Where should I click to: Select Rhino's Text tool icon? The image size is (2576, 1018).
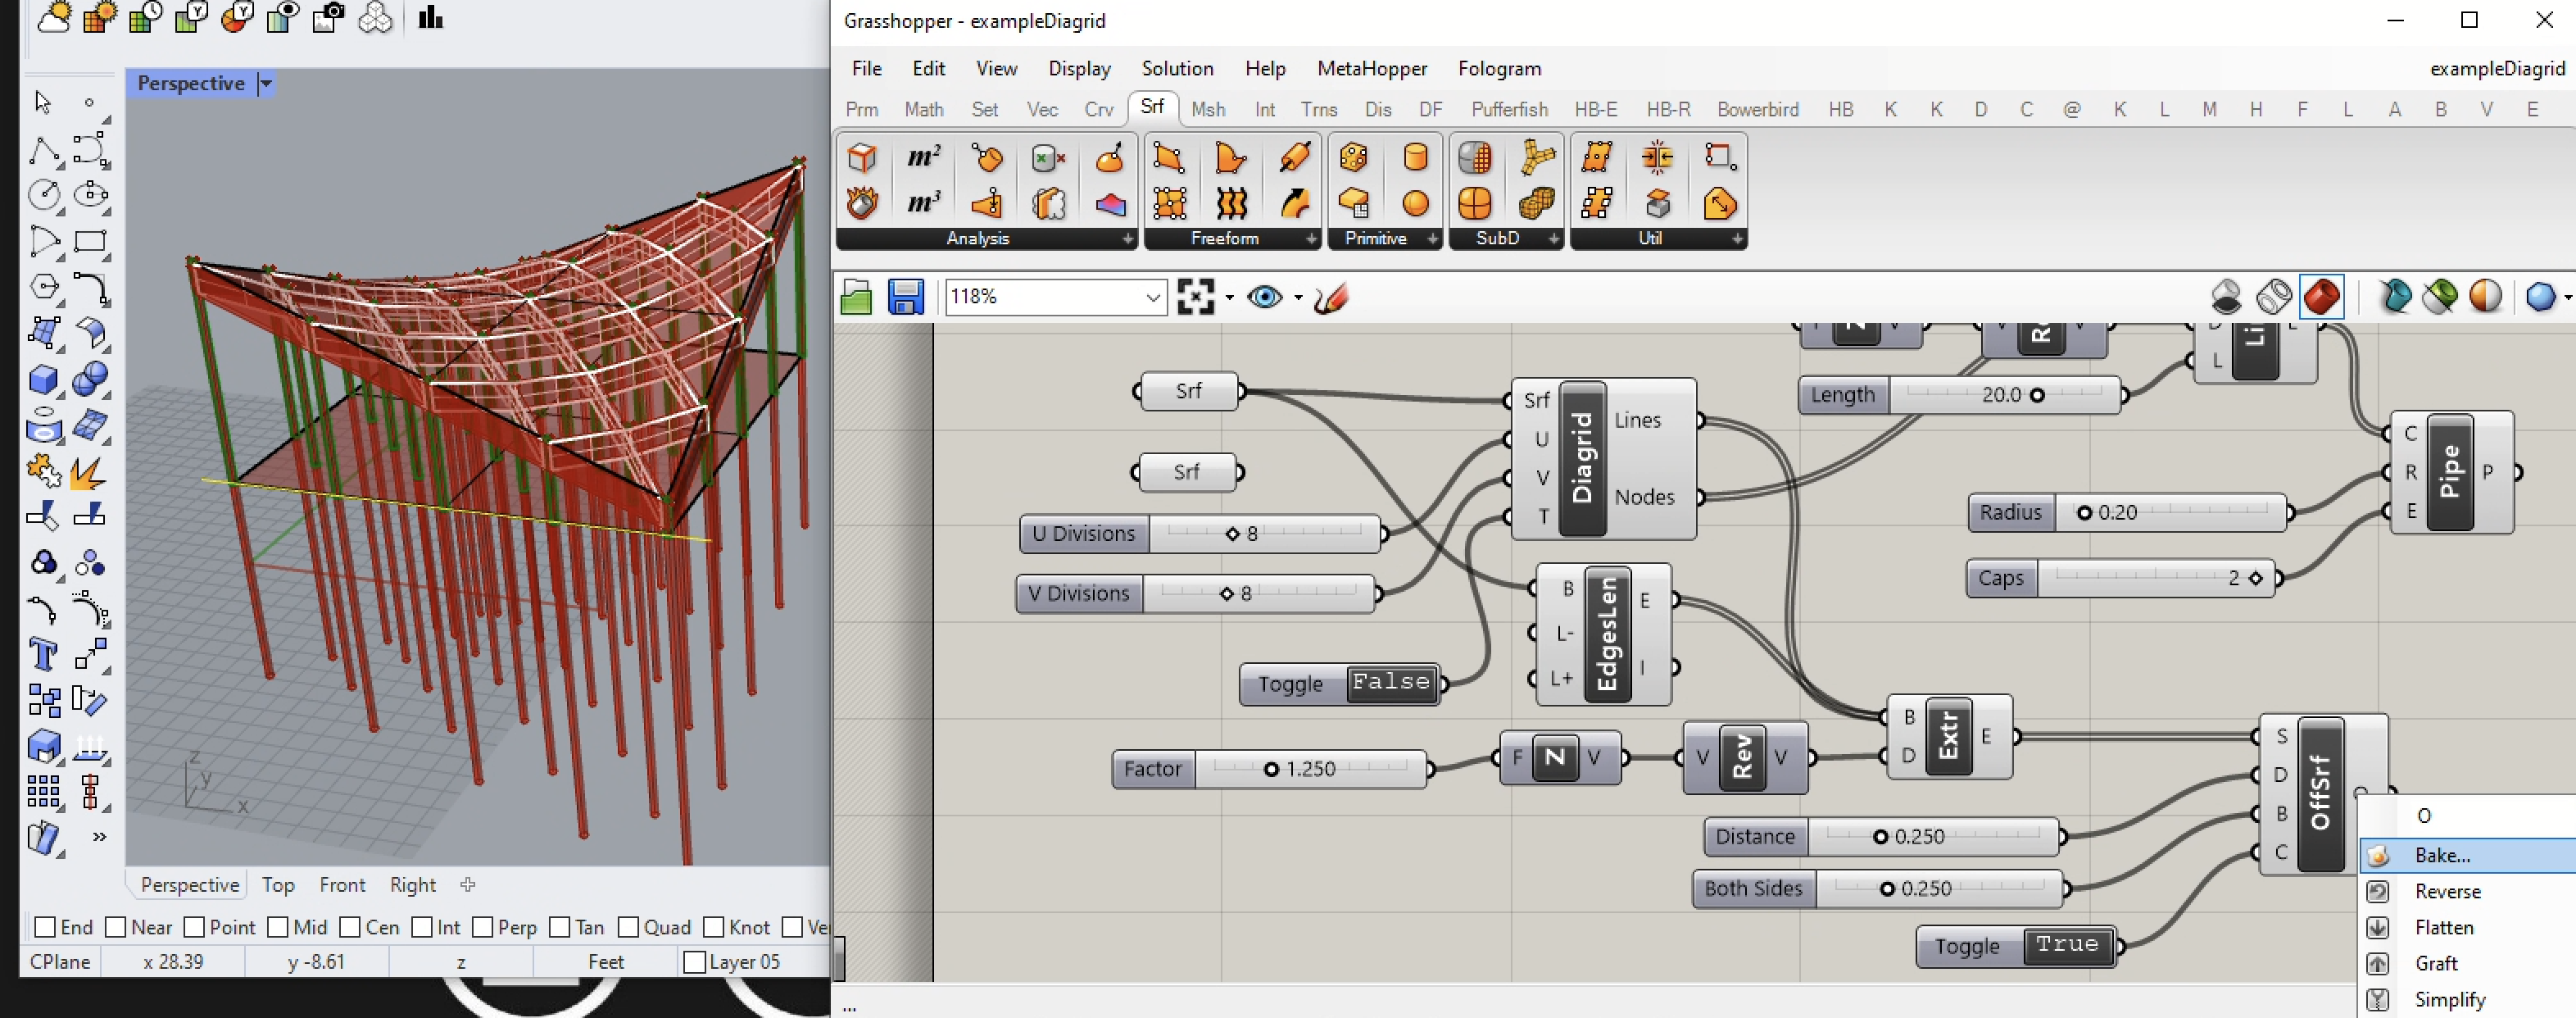coord(43,655)
